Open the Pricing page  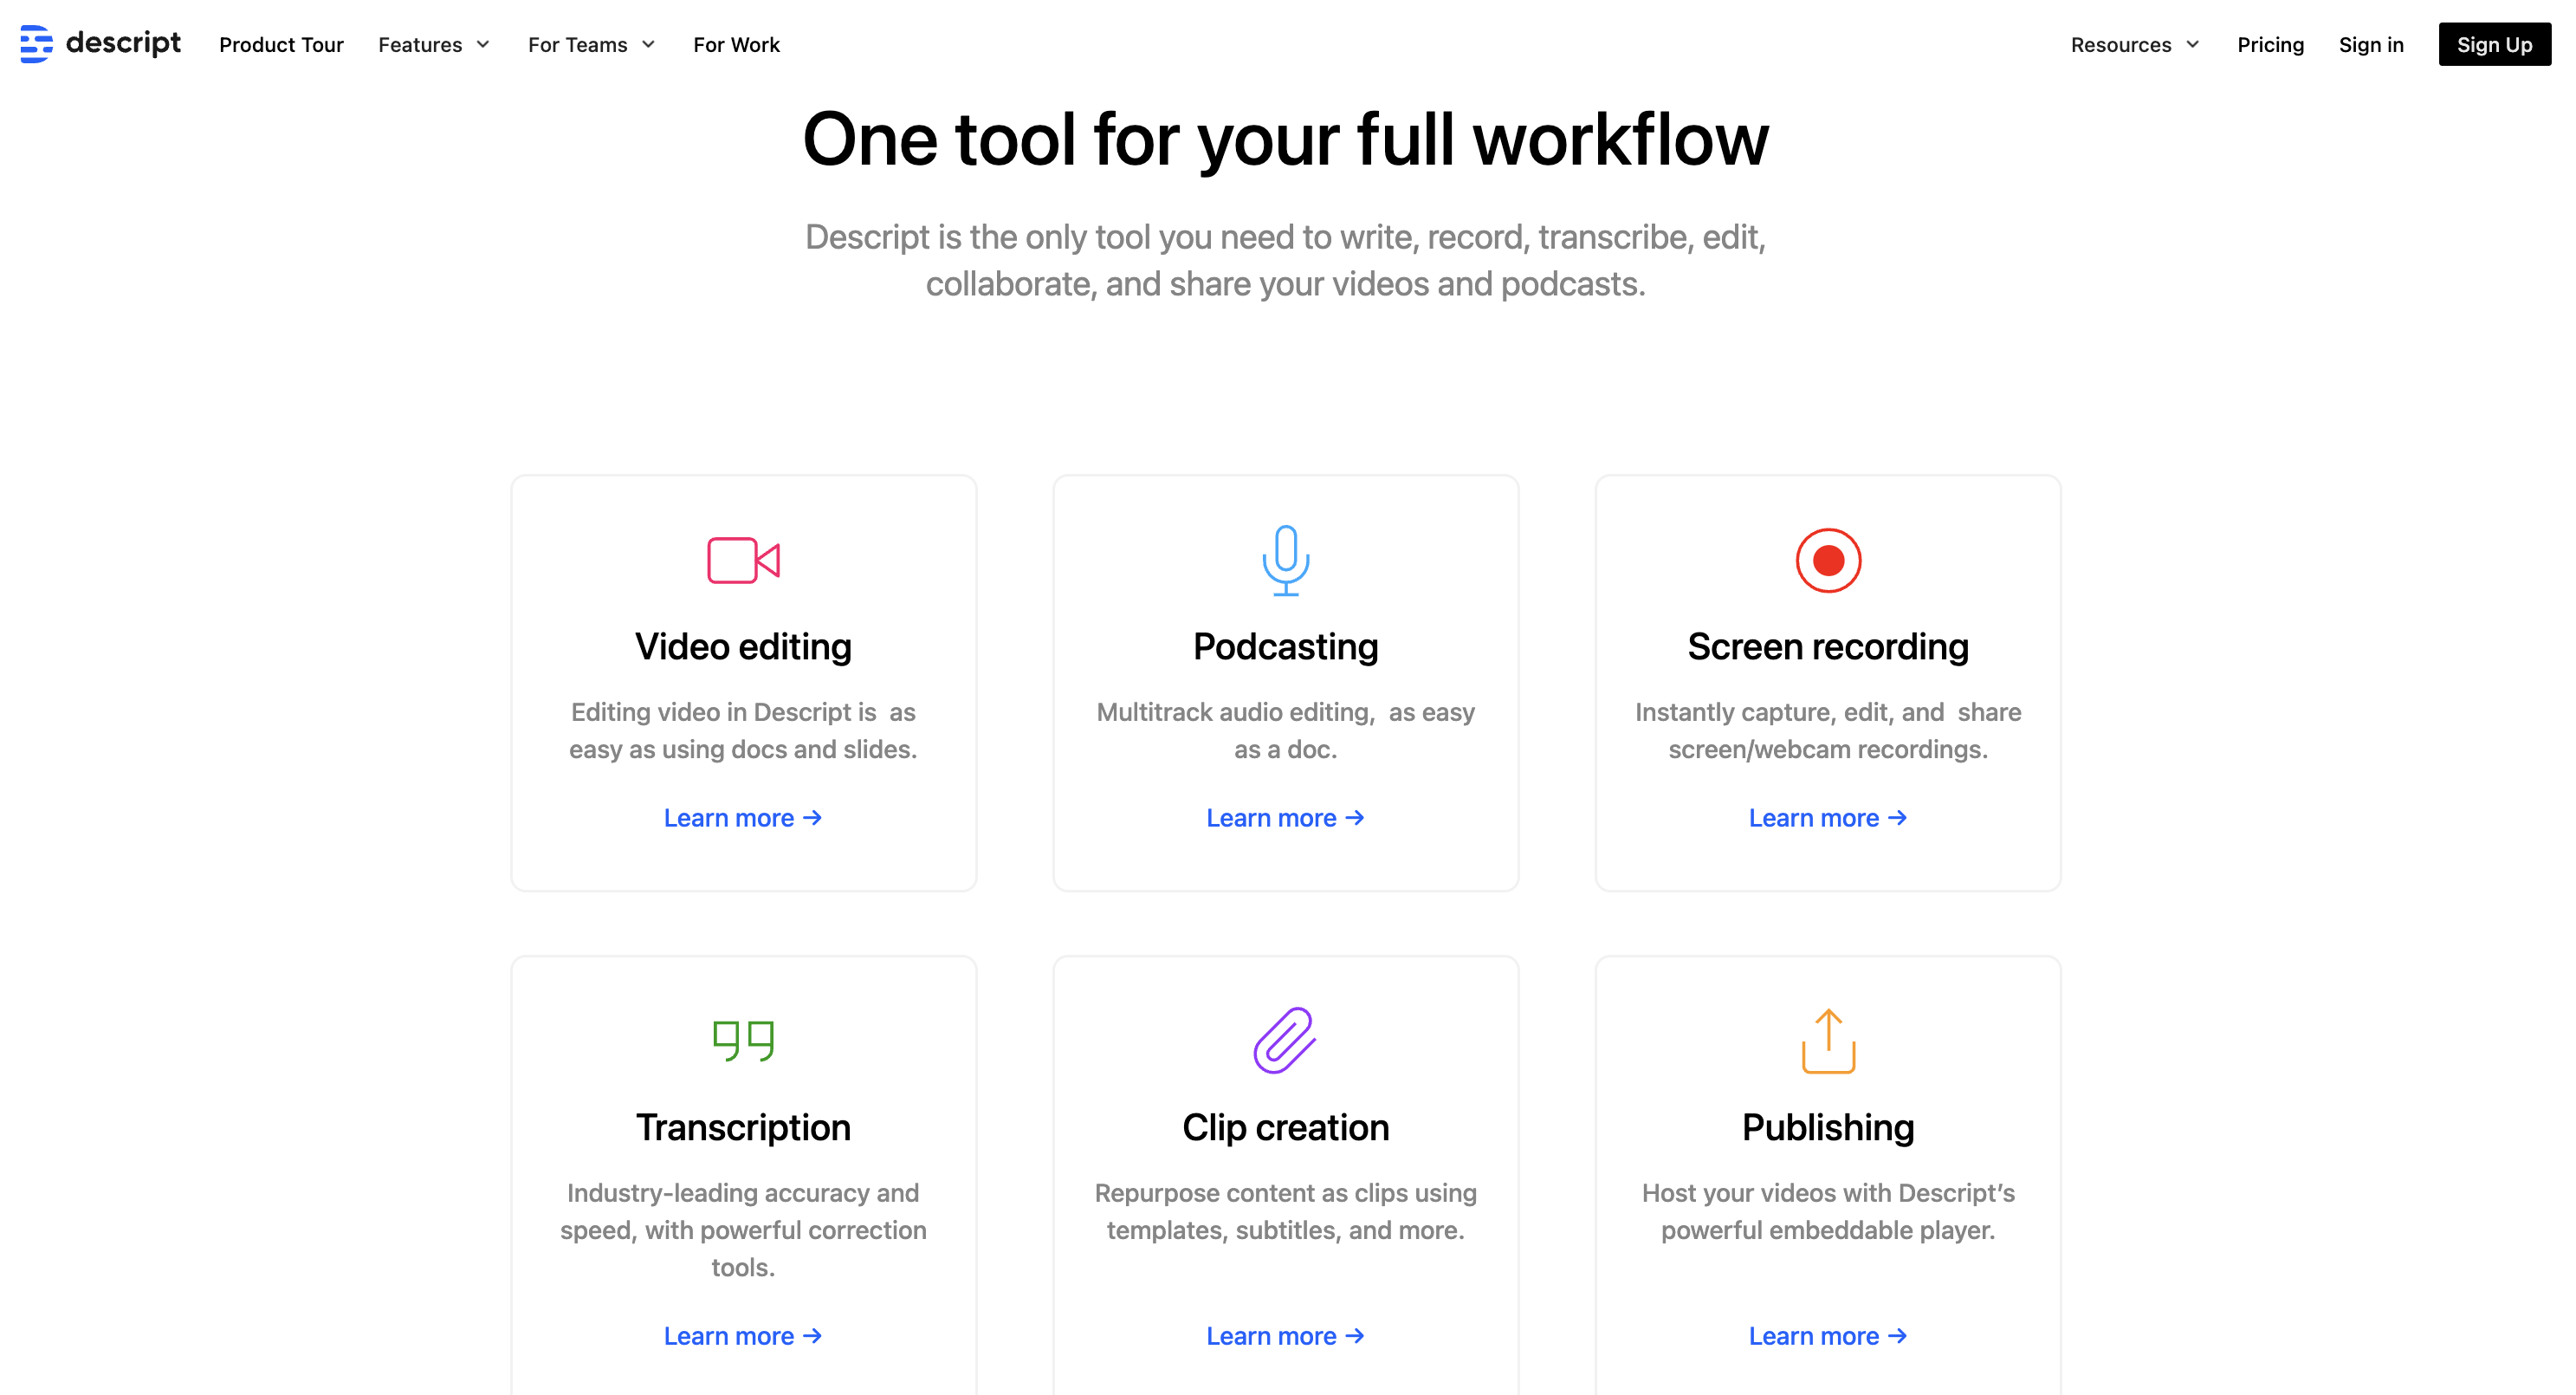pyautogui.click(x=2270, y=45)
